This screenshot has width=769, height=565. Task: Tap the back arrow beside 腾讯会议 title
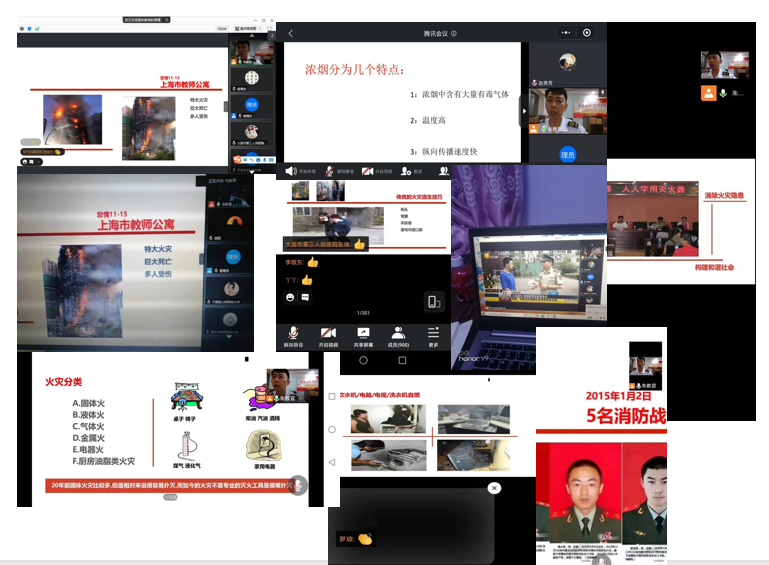pyautogui.click(x=291, y=33)
